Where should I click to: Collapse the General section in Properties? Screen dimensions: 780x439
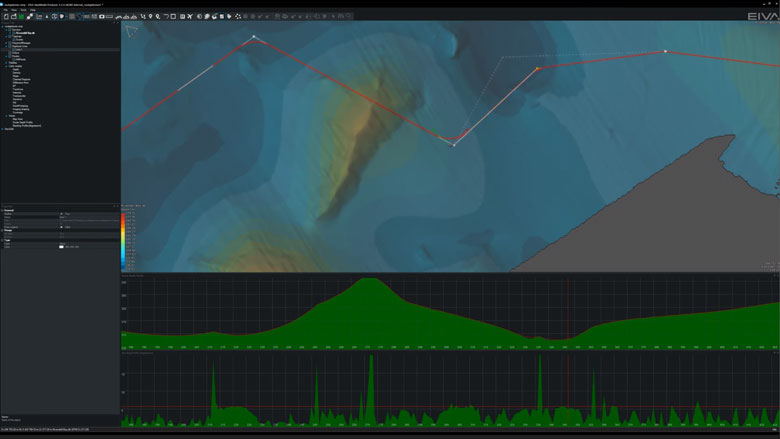(3, 210)
